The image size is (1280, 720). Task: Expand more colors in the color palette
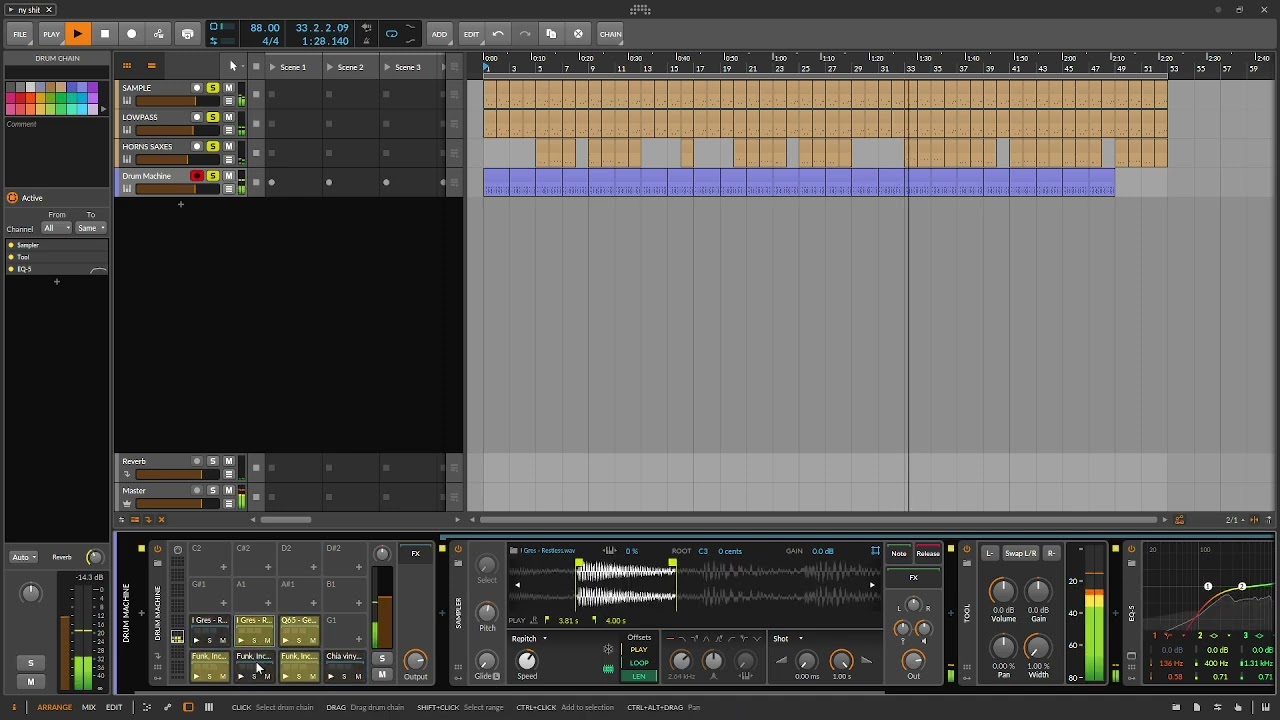click(x=102, y=110)
